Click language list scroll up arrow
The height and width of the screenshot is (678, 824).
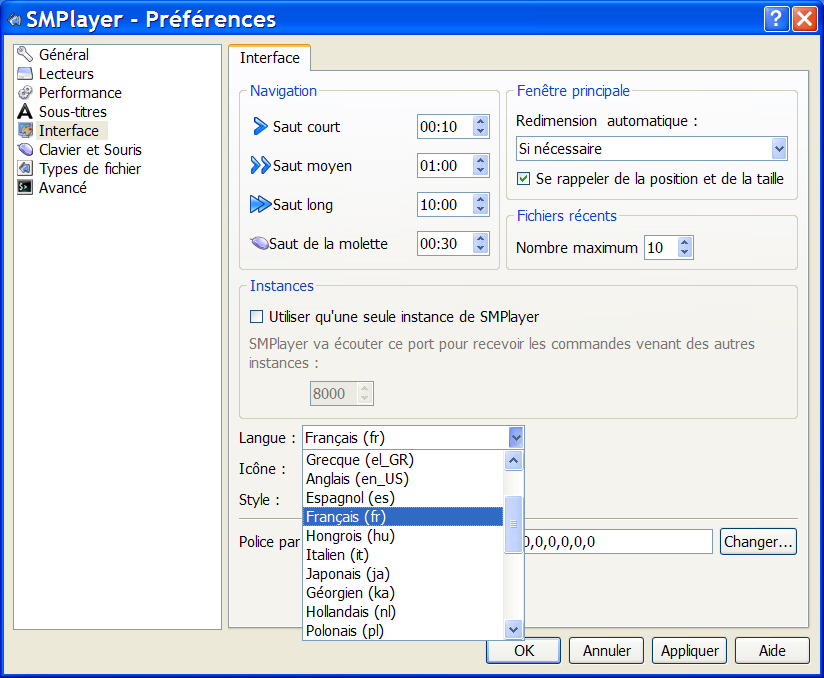[x=513, y=460]
